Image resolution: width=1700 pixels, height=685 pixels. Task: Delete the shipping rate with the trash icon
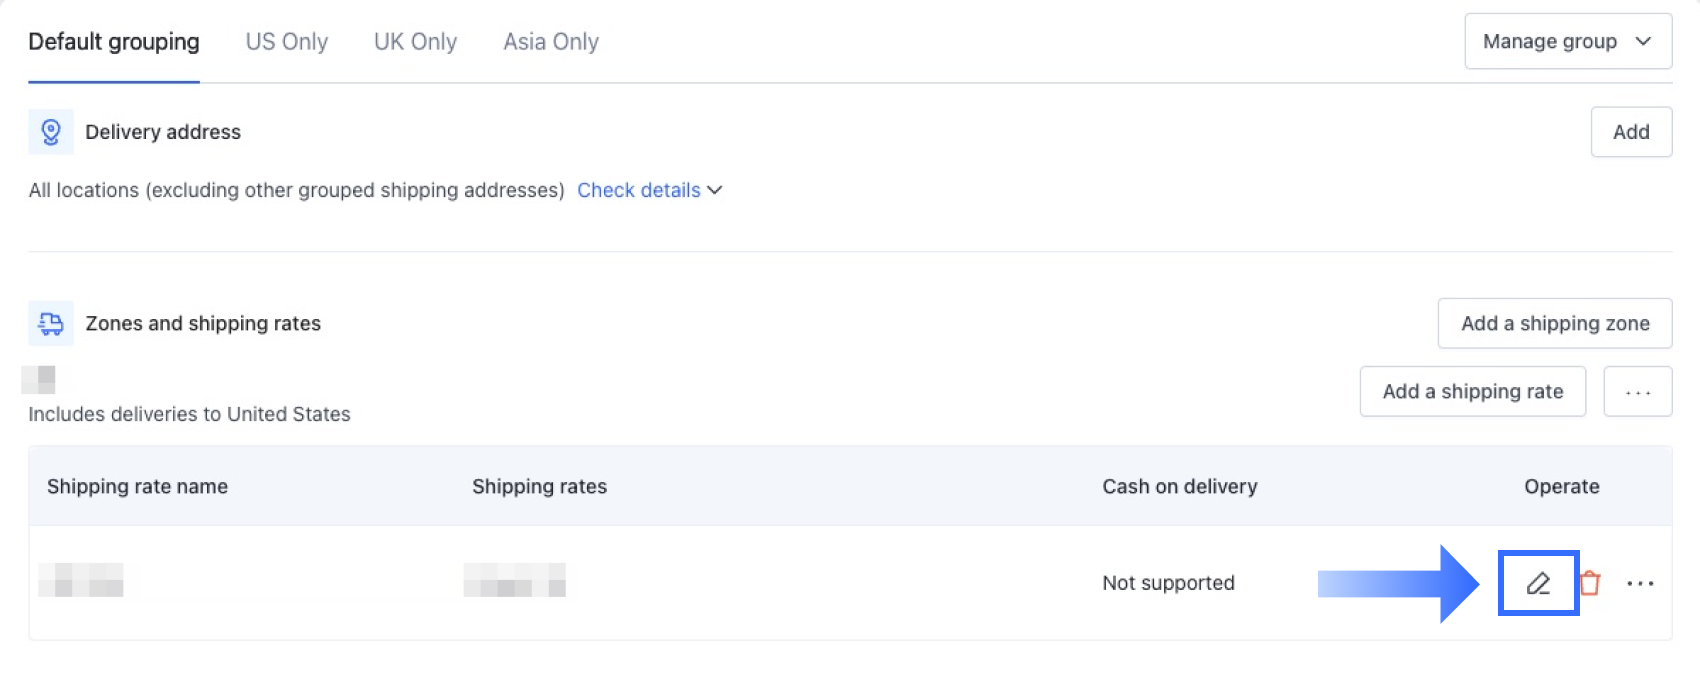click(x=1590, y=583)
